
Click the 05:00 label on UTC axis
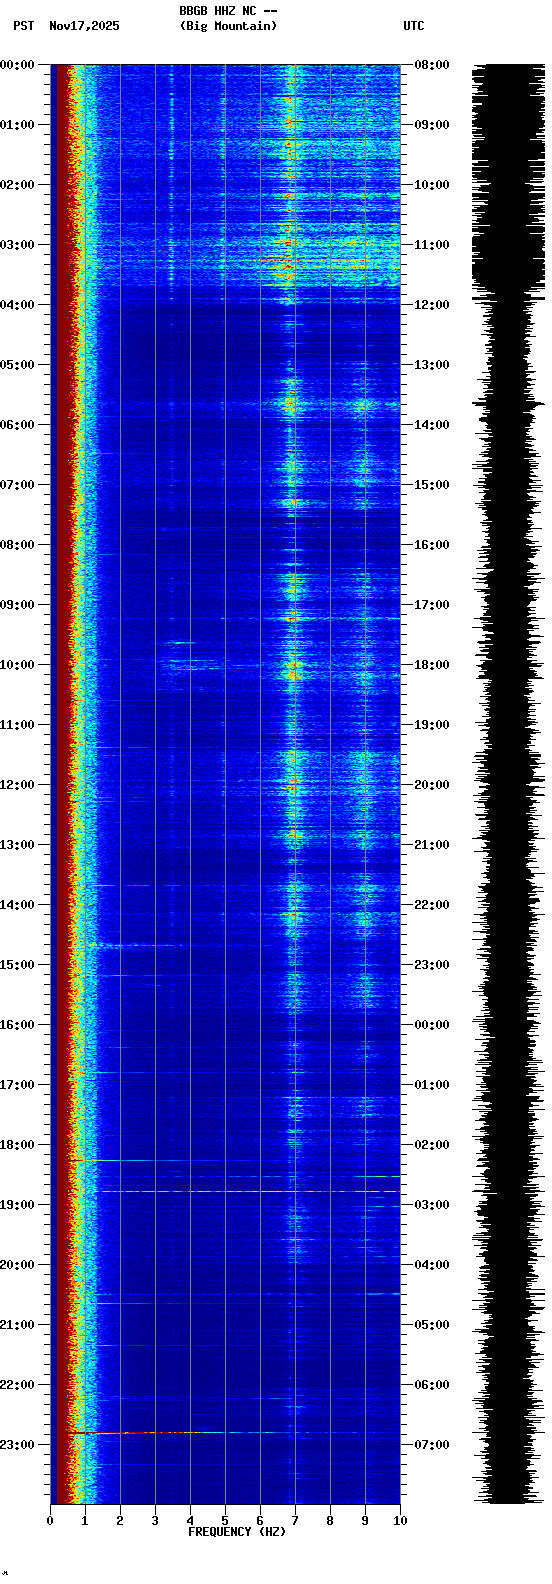pyautogui.click(x=432, y=1325)
